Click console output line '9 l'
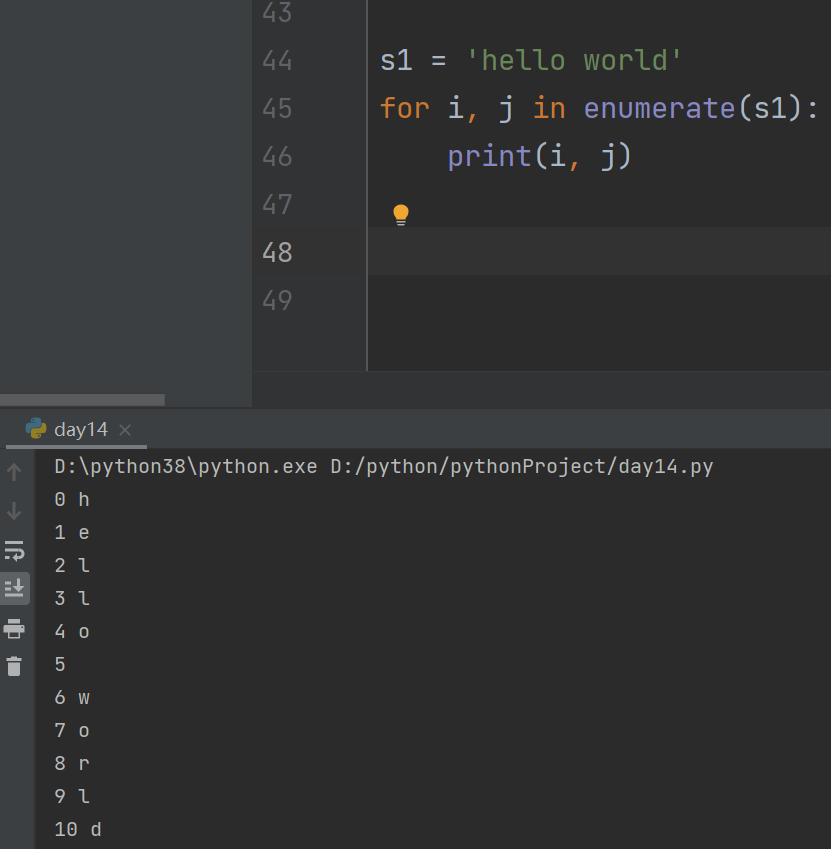The width and height of the screenshot is (831, 849). tap(72, 796)
